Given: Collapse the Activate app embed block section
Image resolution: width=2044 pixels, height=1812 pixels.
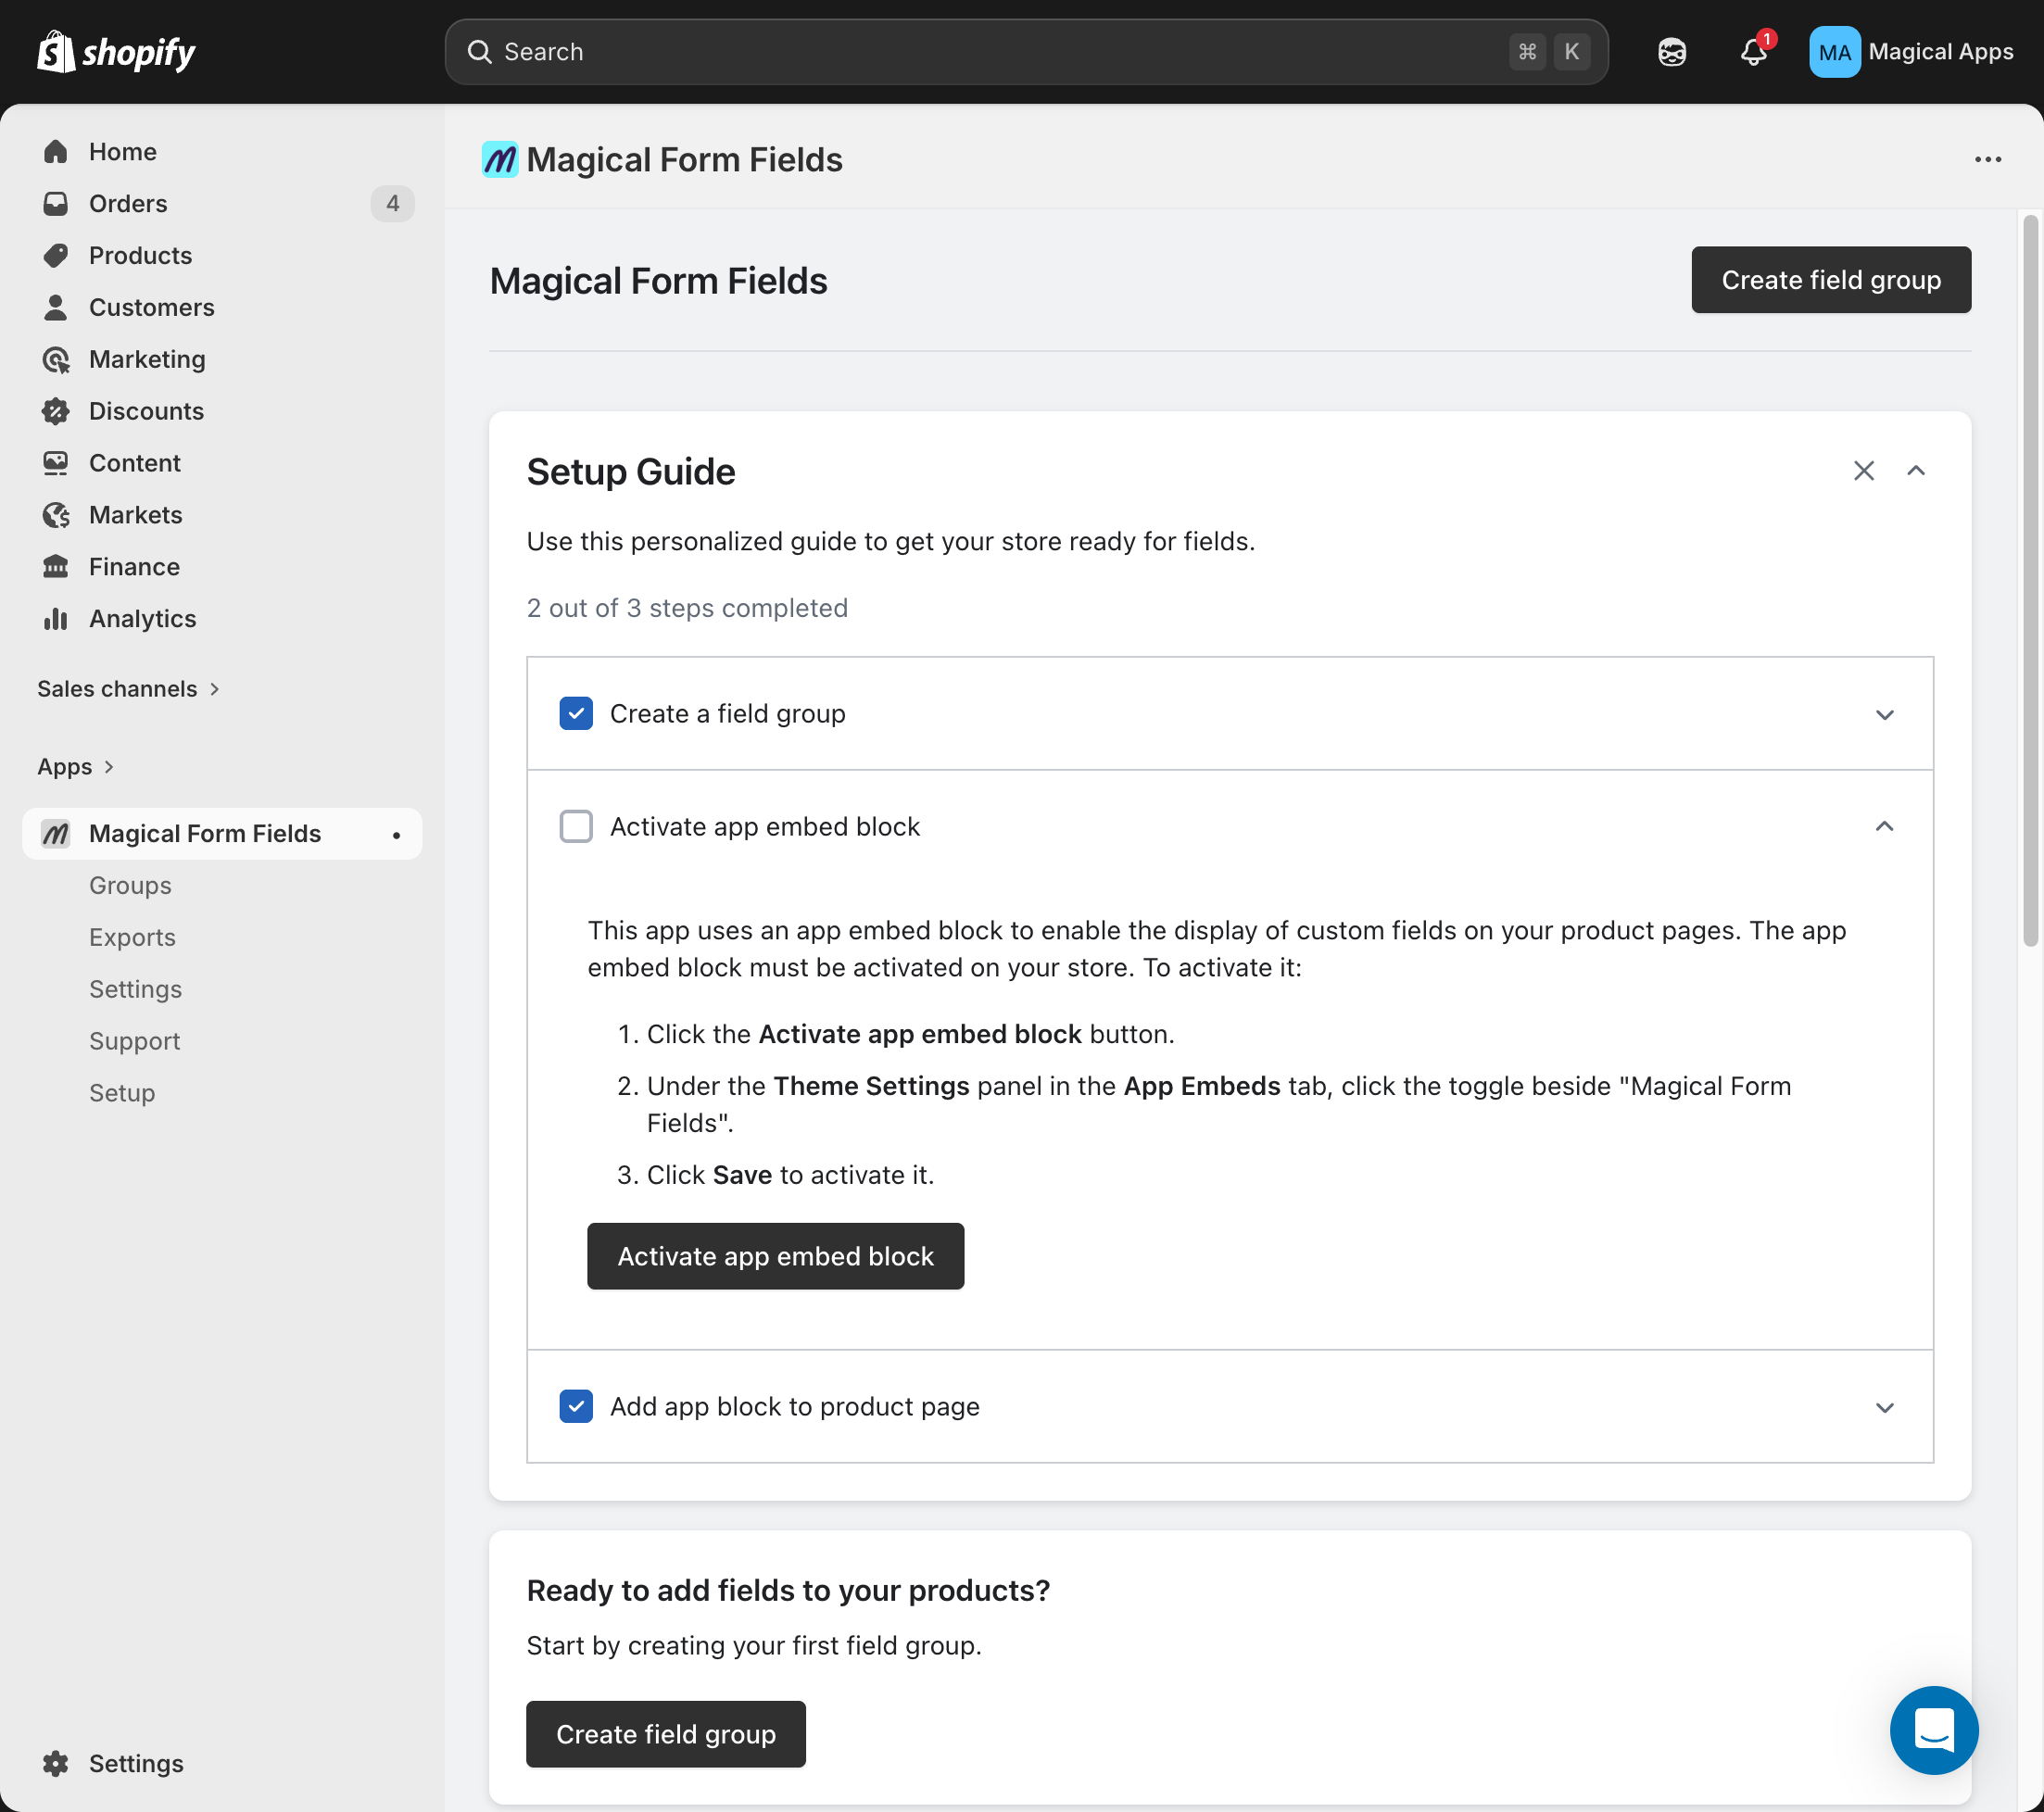Looking at the screenshot, I should point(1885,826).
